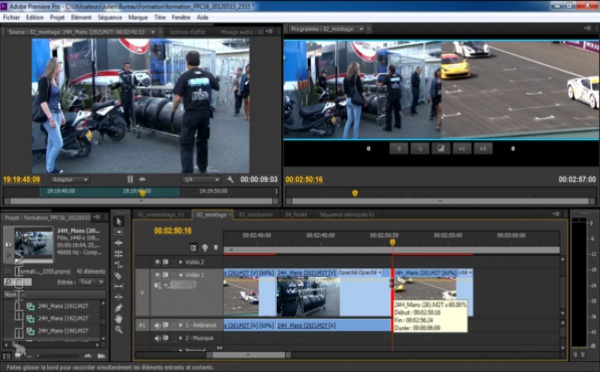The image size is (600, 372).
Task: Mute the 2 - Musique audio track
Action: tap(157, 338)
